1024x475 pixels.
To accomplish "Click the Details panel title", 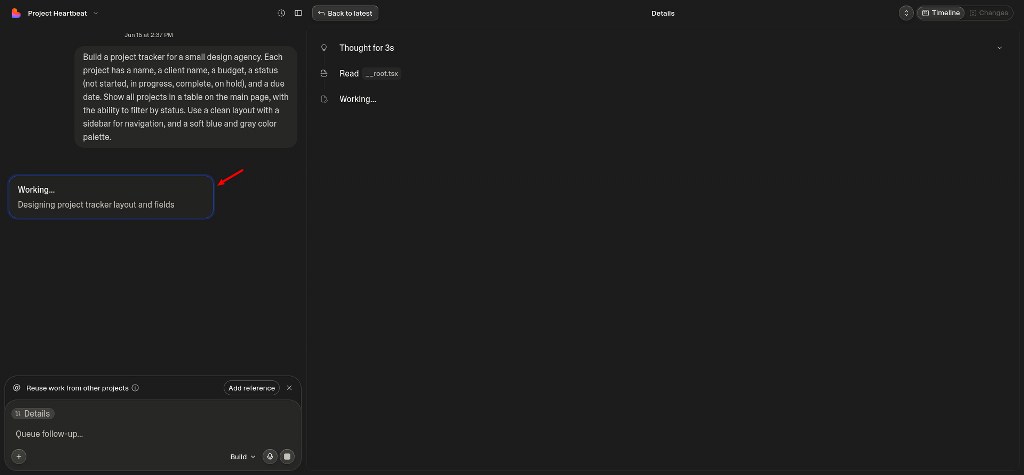I will pyautogui.click(x=663, y=13).
